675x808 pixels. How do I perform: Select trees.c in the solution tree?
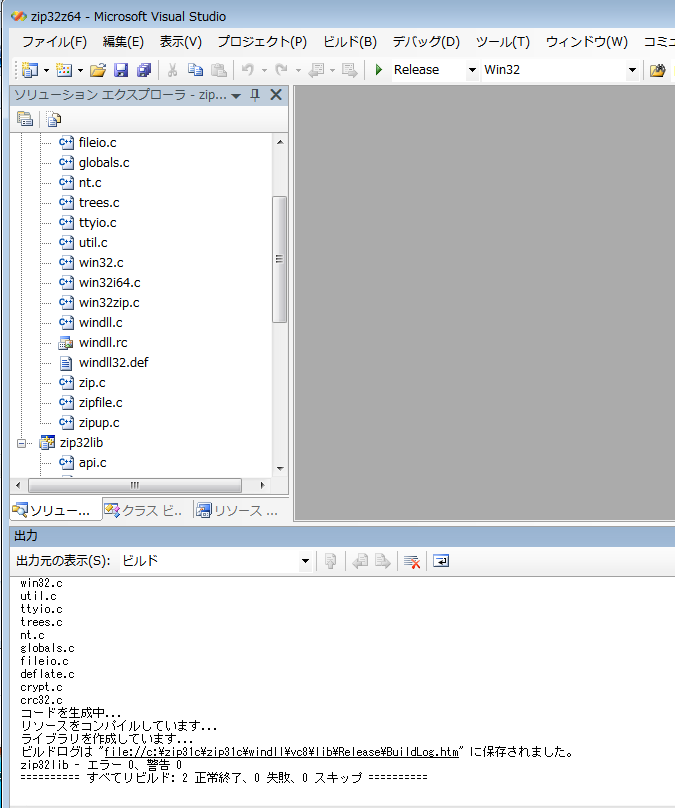click(x=99, y=203)
